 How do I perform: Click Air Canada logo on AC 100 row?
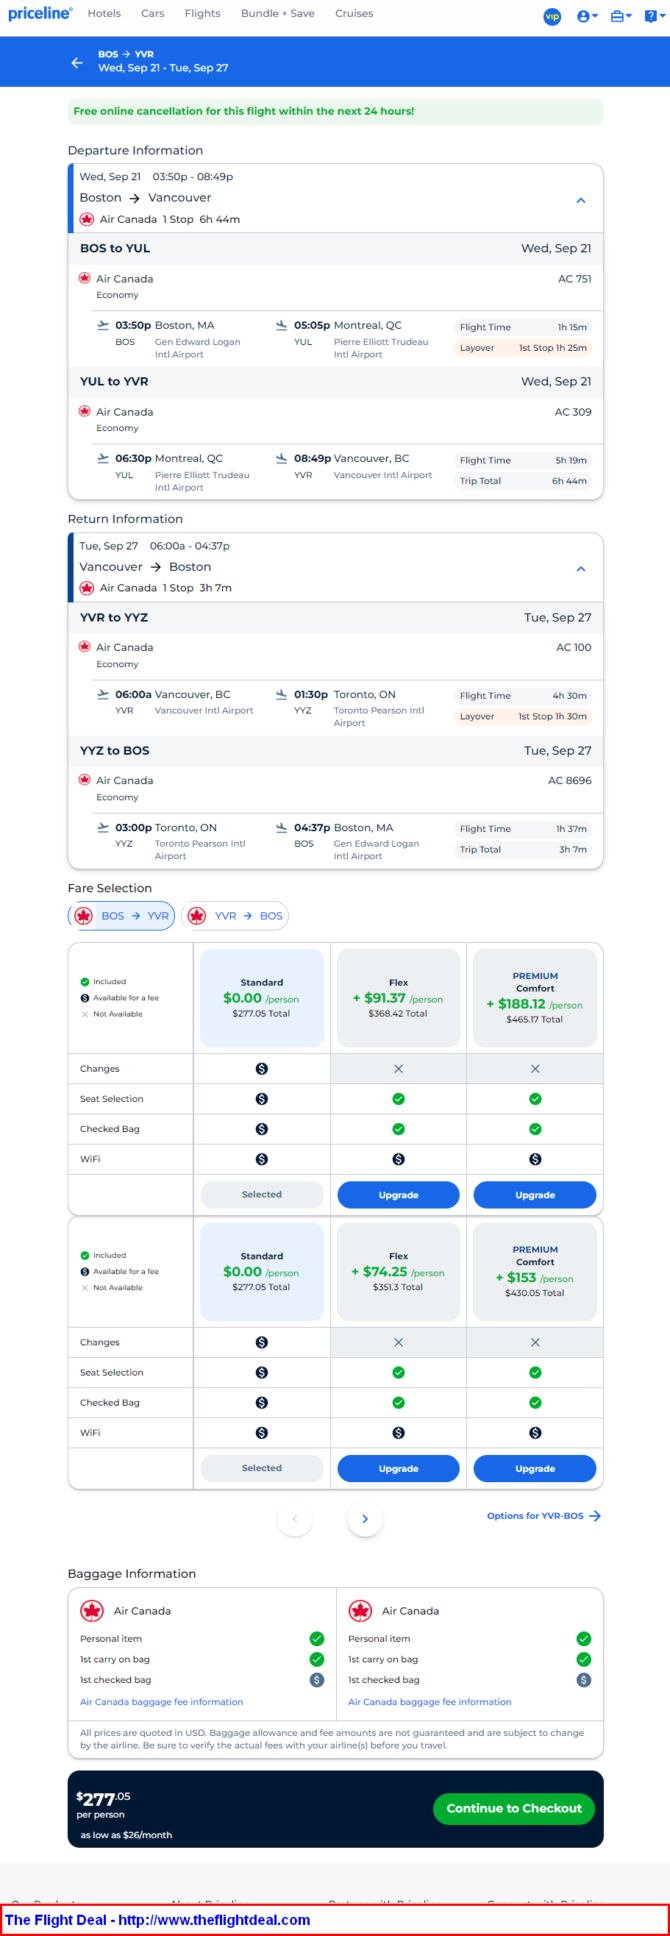(x=85, y=647)
